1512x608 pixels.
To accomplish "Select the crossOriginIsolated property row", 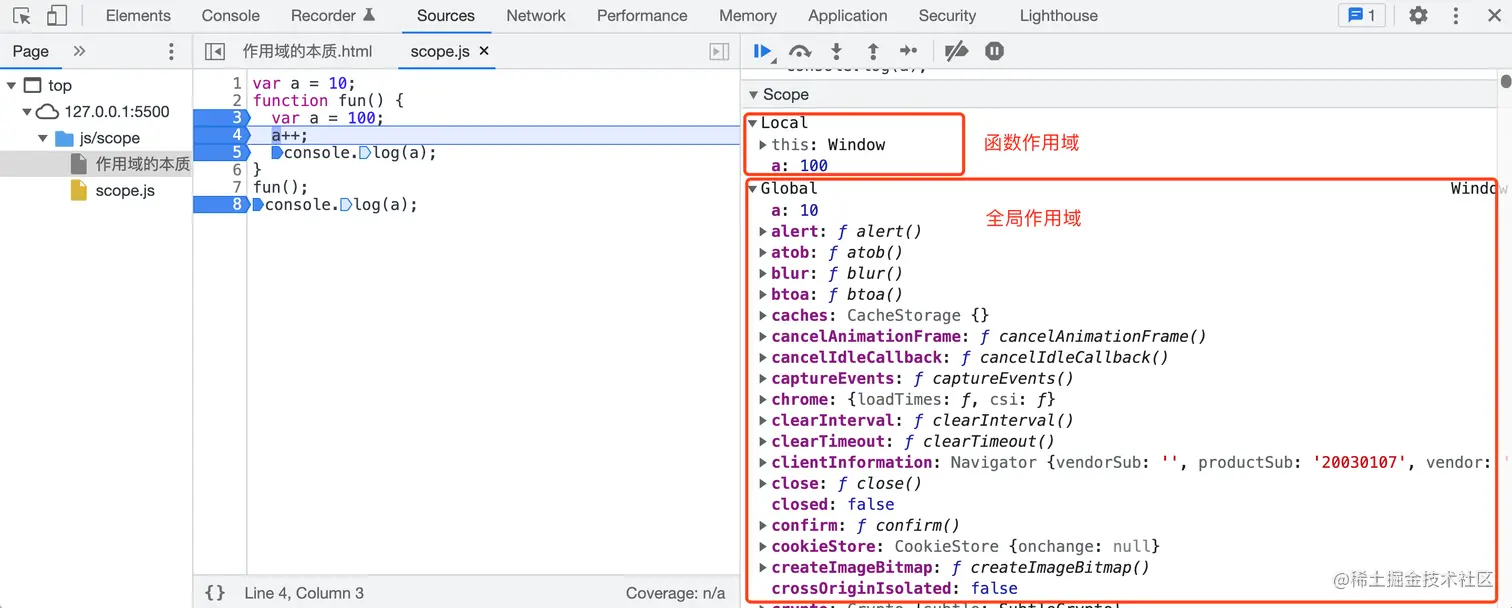I will pos(894,588).
